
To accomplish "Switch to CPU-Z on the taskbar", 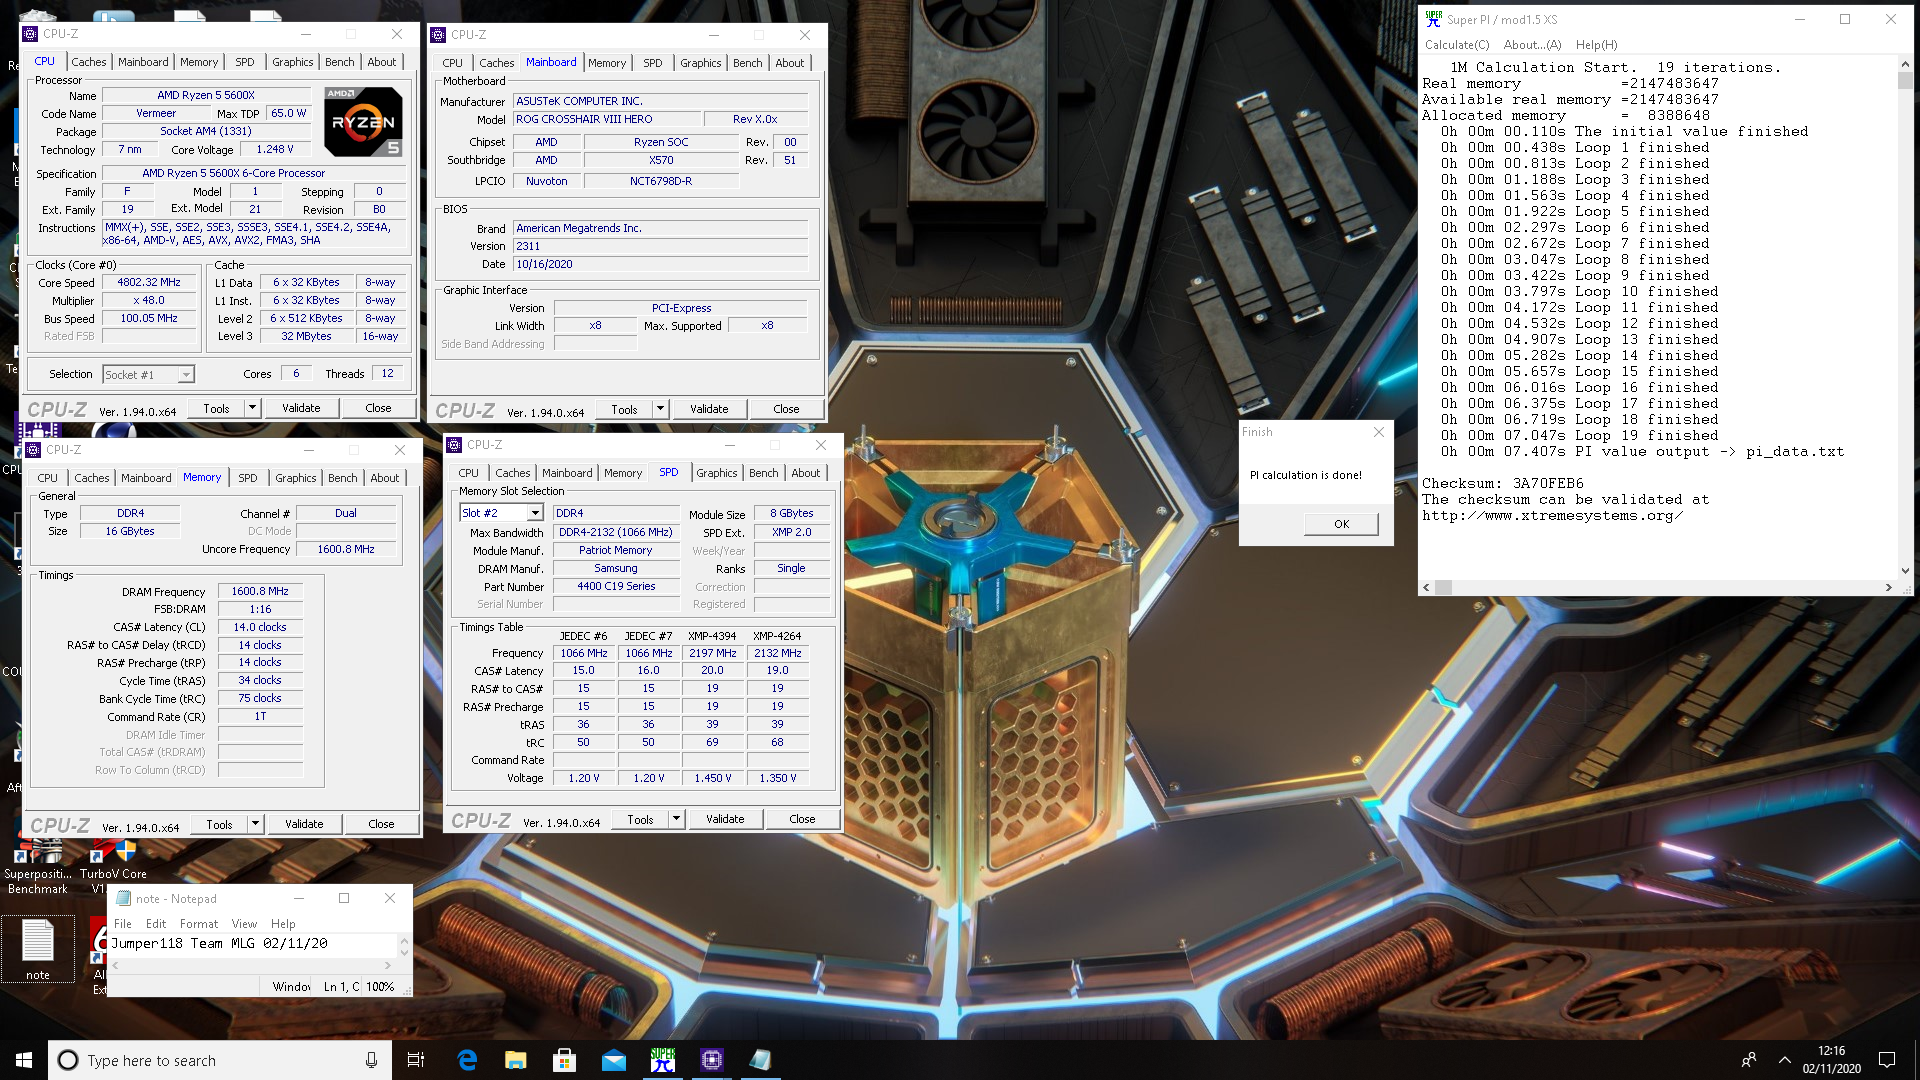I will 712,1060.
